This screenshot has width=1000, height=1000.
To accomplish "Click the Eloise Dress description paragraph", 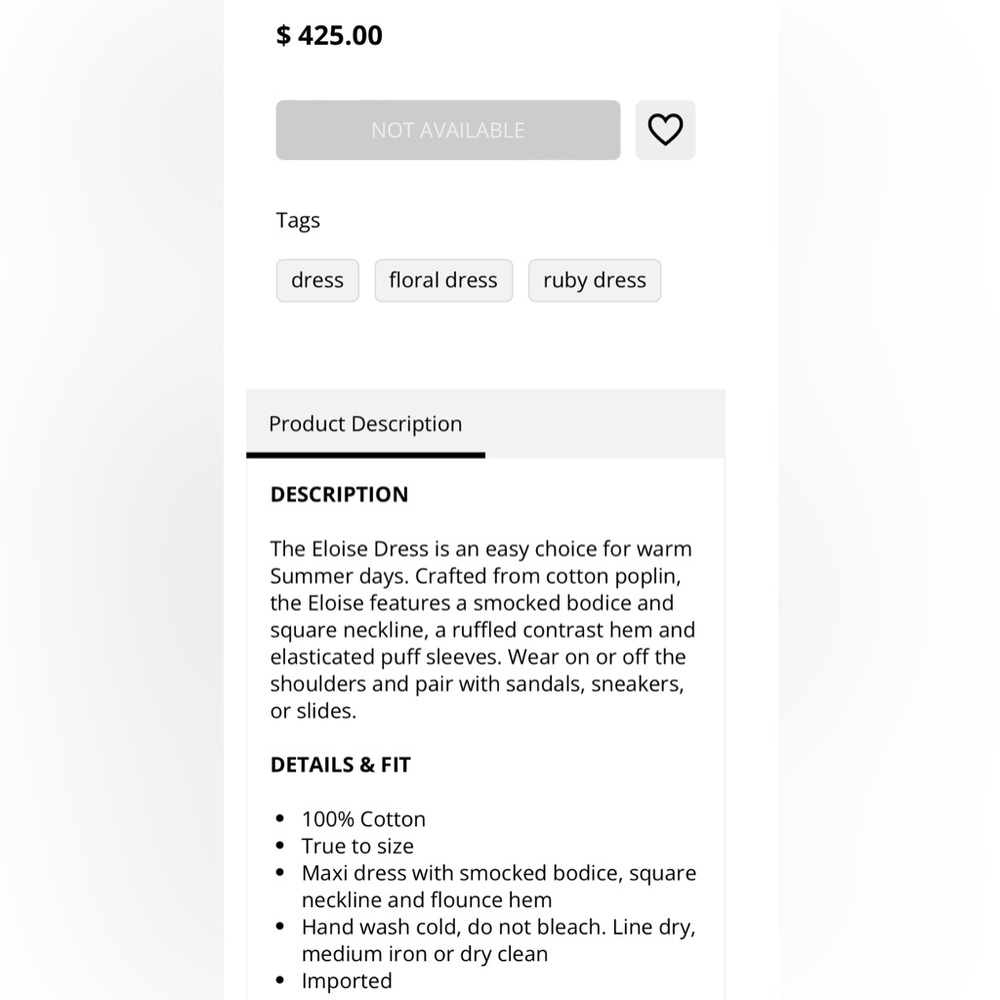I will click(483, 629).
